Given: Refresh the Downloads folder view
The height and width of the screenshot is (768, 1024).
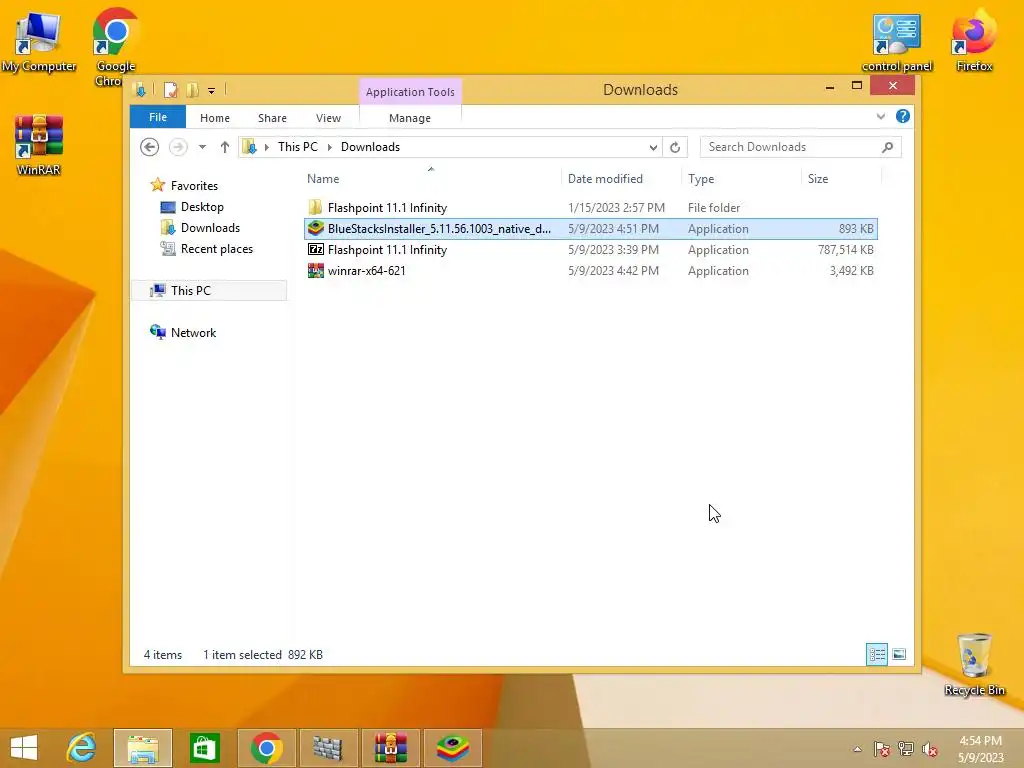Looking at the screenshot, I should pos(675,147).
